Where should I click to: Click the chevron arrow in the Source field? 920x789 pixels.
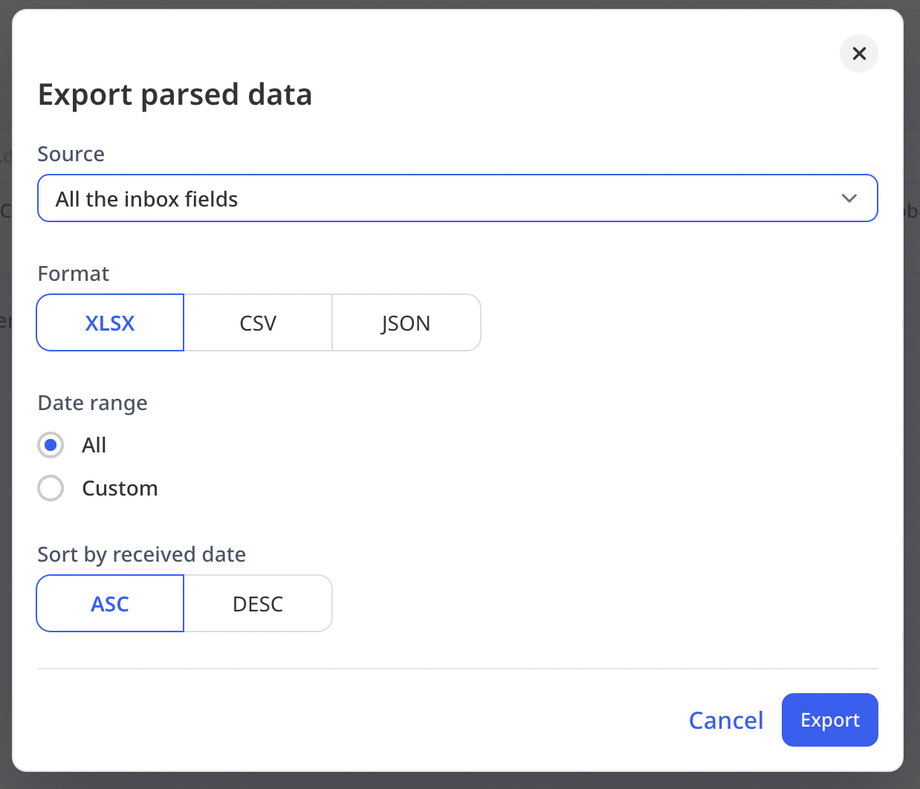coord(849,198)
